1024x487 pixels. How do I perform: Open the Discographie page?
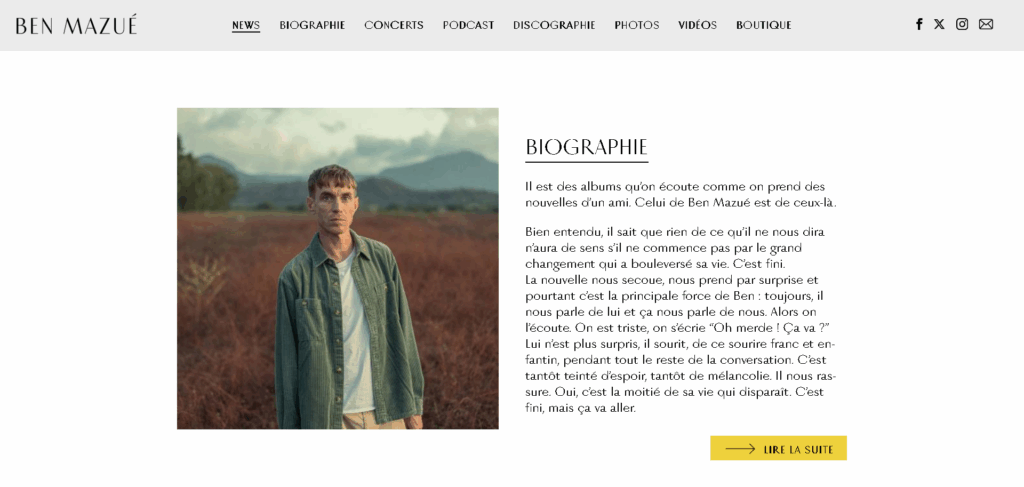point(554,25)
